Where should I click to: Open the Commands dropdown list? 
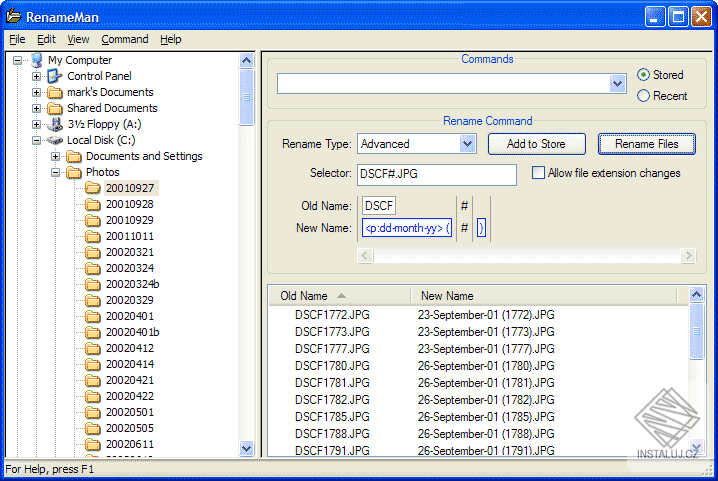point(618,84)
